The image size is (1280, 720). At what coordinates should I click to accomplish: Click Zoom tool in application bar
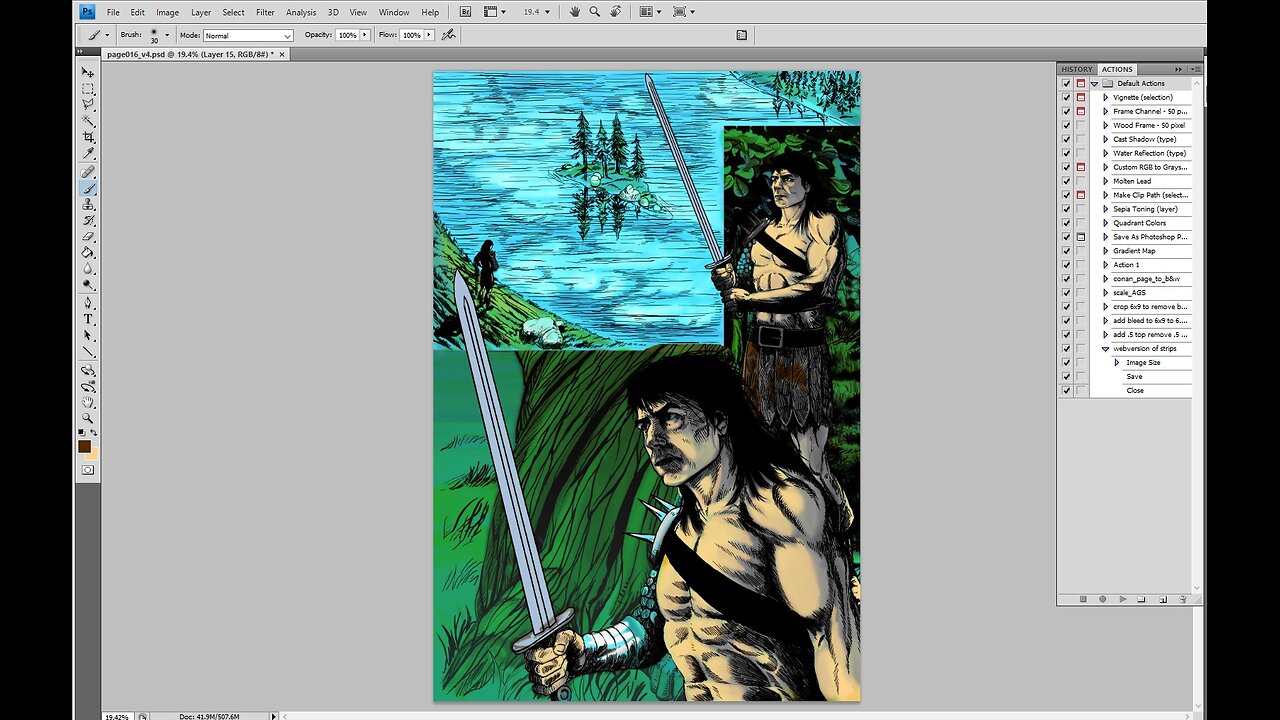[x=594, y=12]
